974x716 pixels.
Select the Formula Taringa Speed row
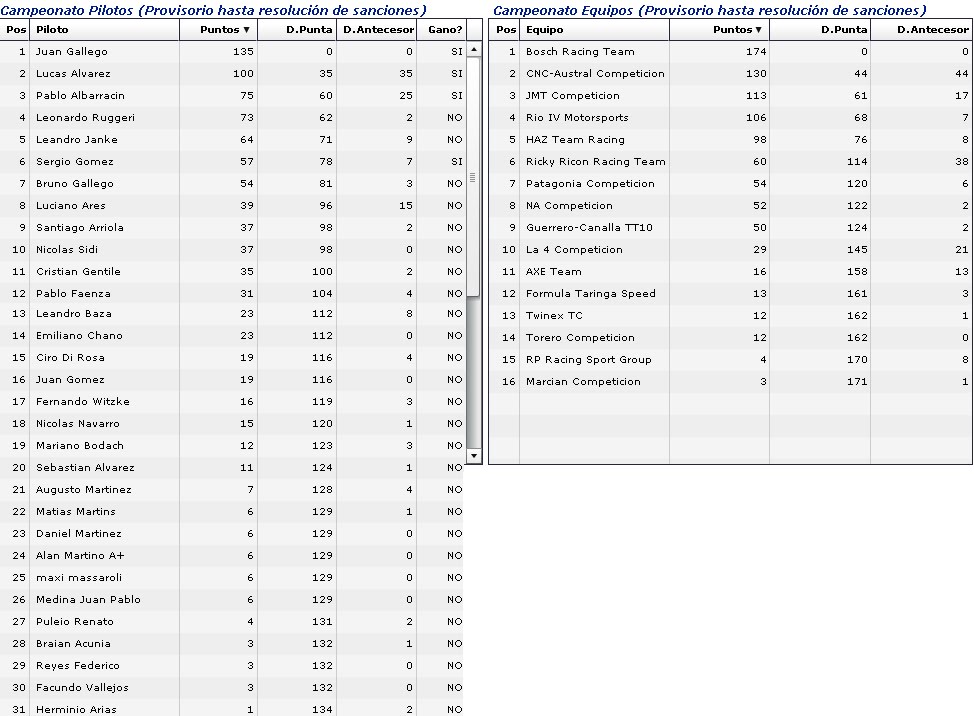730,294
